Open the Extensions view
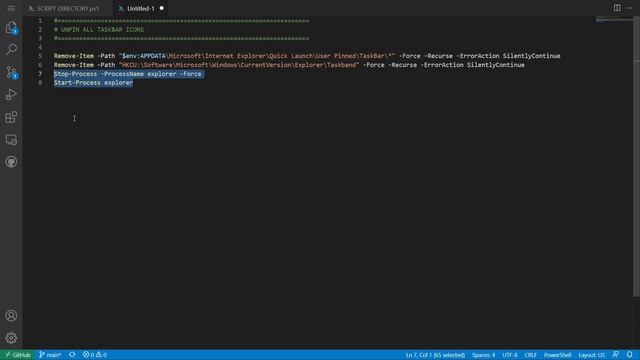This screenshot has width=640, height=360. pyautogui.click(x=11, y=117)
